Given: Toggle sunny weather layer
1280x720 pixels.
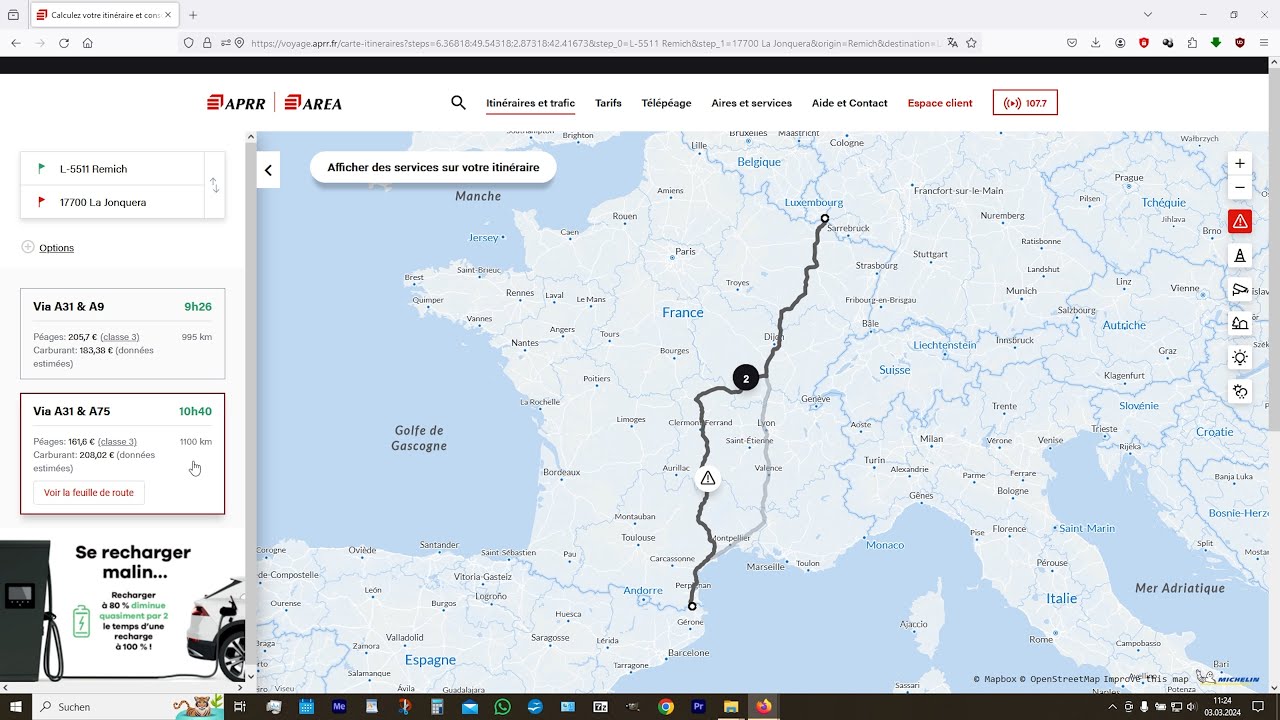Looking at the screenshot, I should [1240, 357].
